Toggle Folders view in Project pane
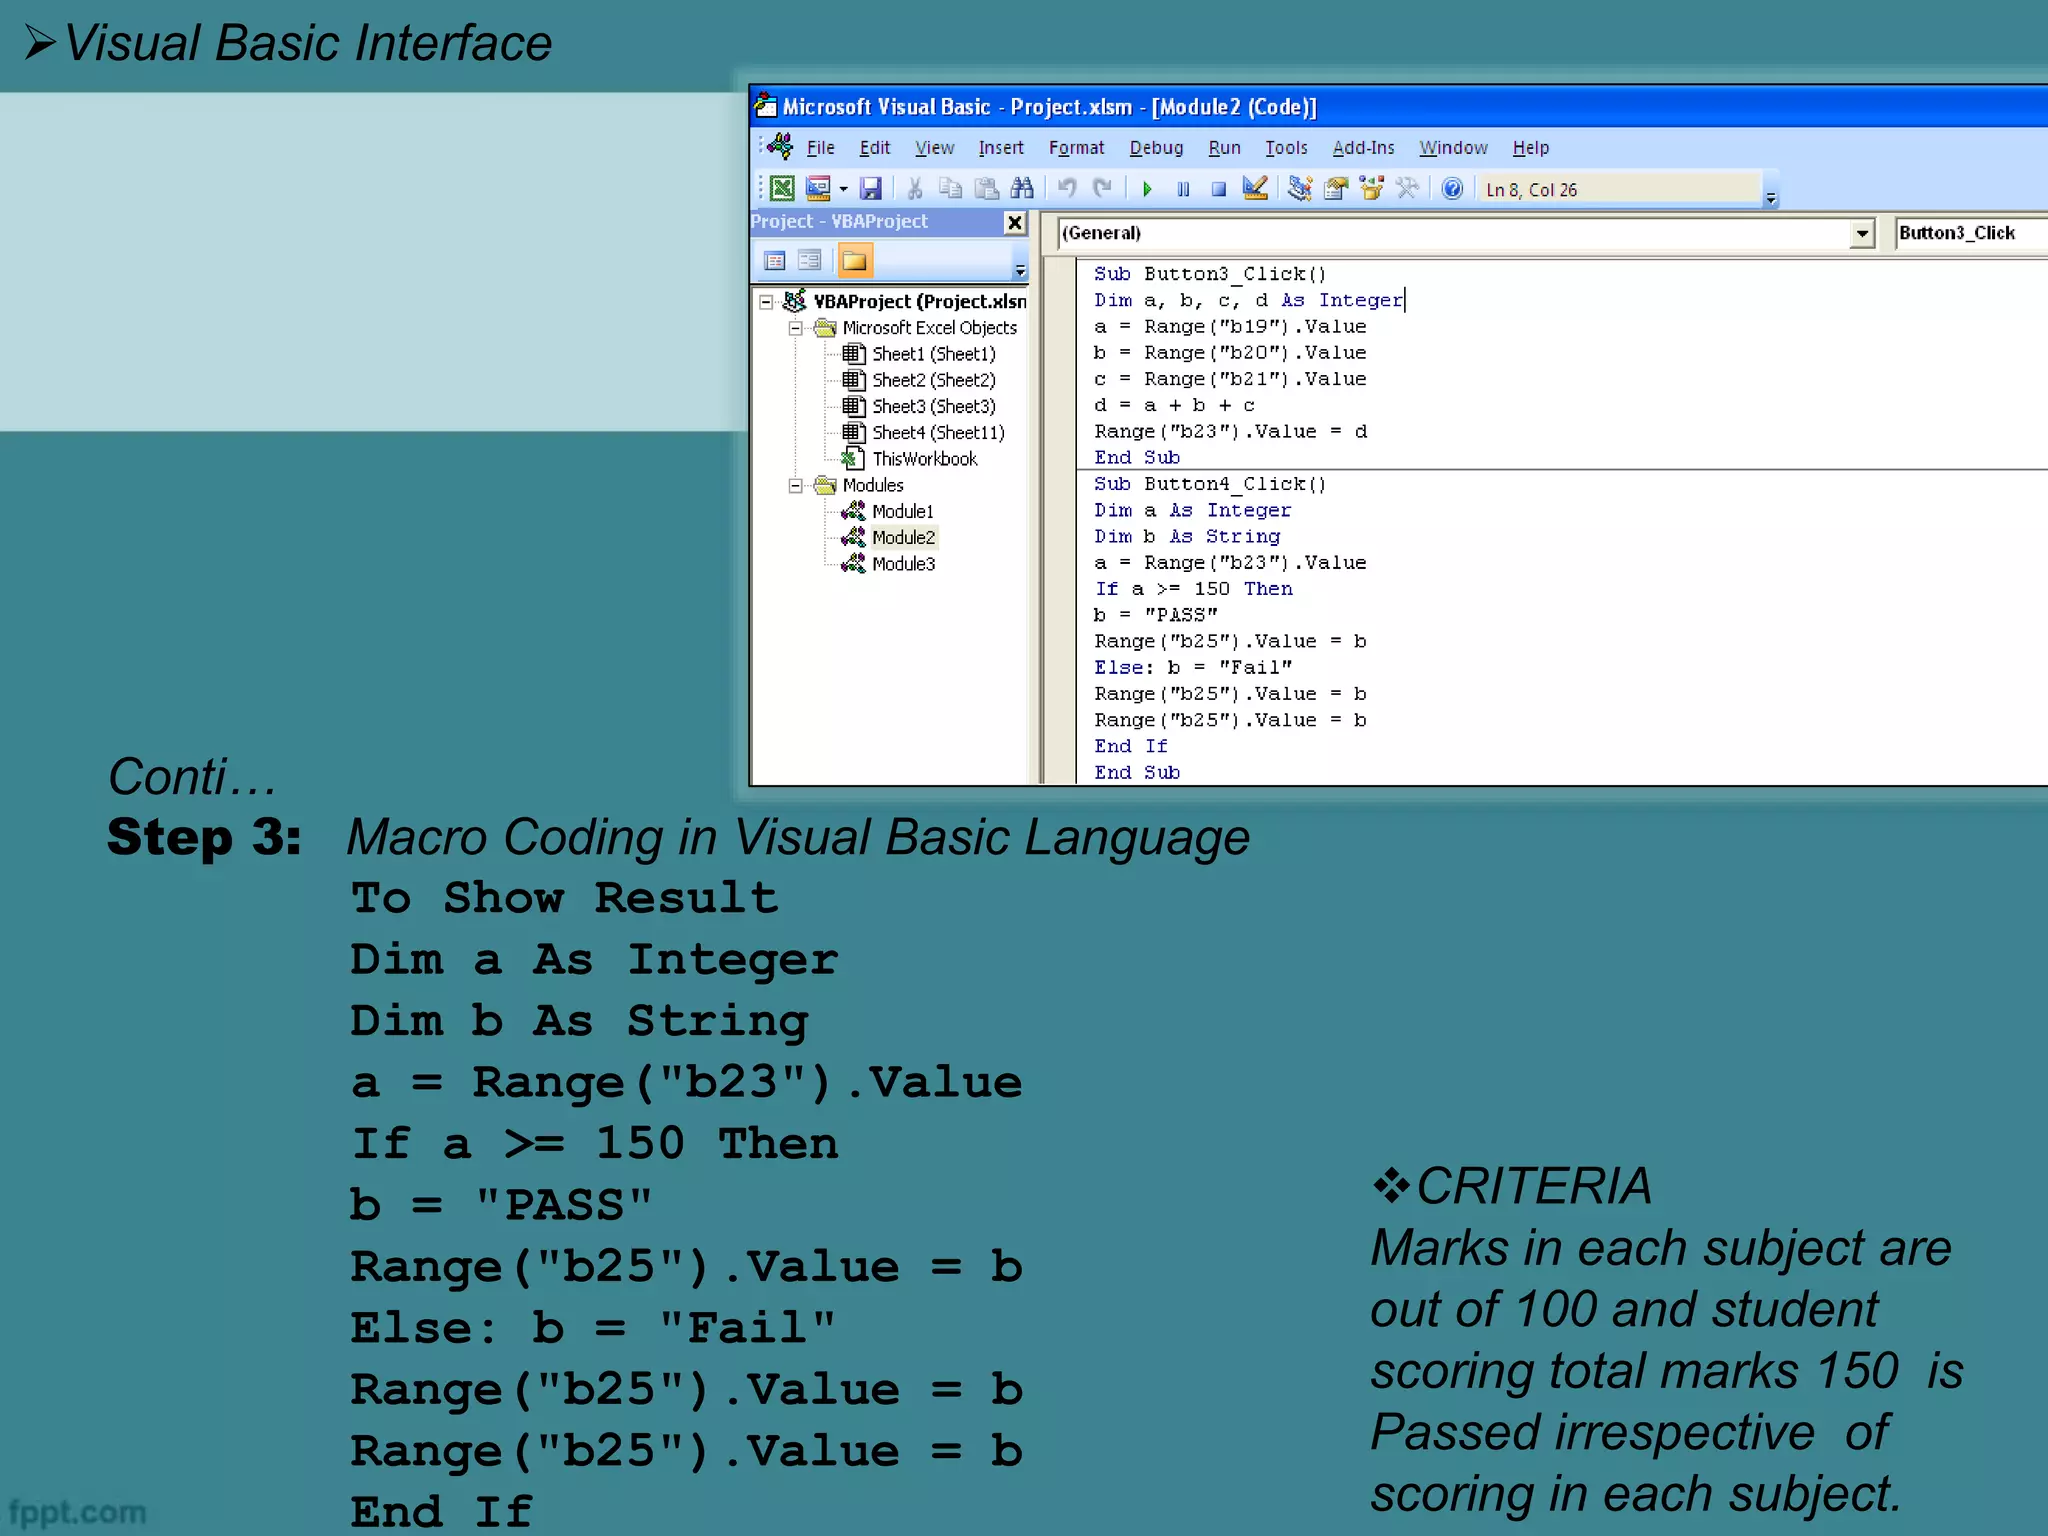Screen dimensions: 2048x1536 pyautogui.click(x=854, y=261)
